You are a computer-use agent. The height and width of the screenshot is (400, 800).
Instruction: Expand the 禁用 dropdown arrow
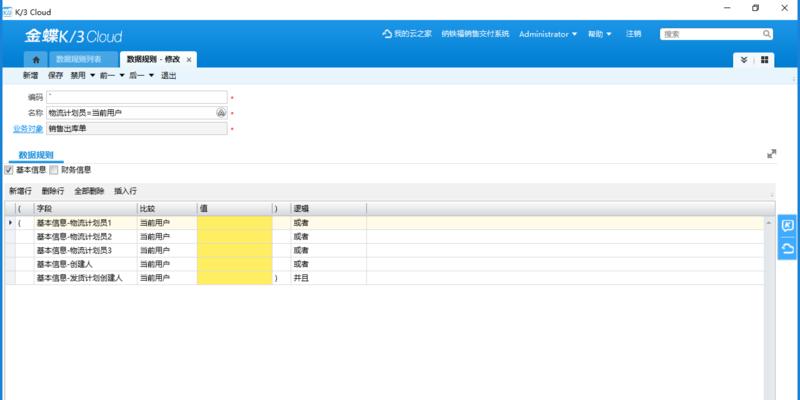pyautogui.click(x=92, y=76)
